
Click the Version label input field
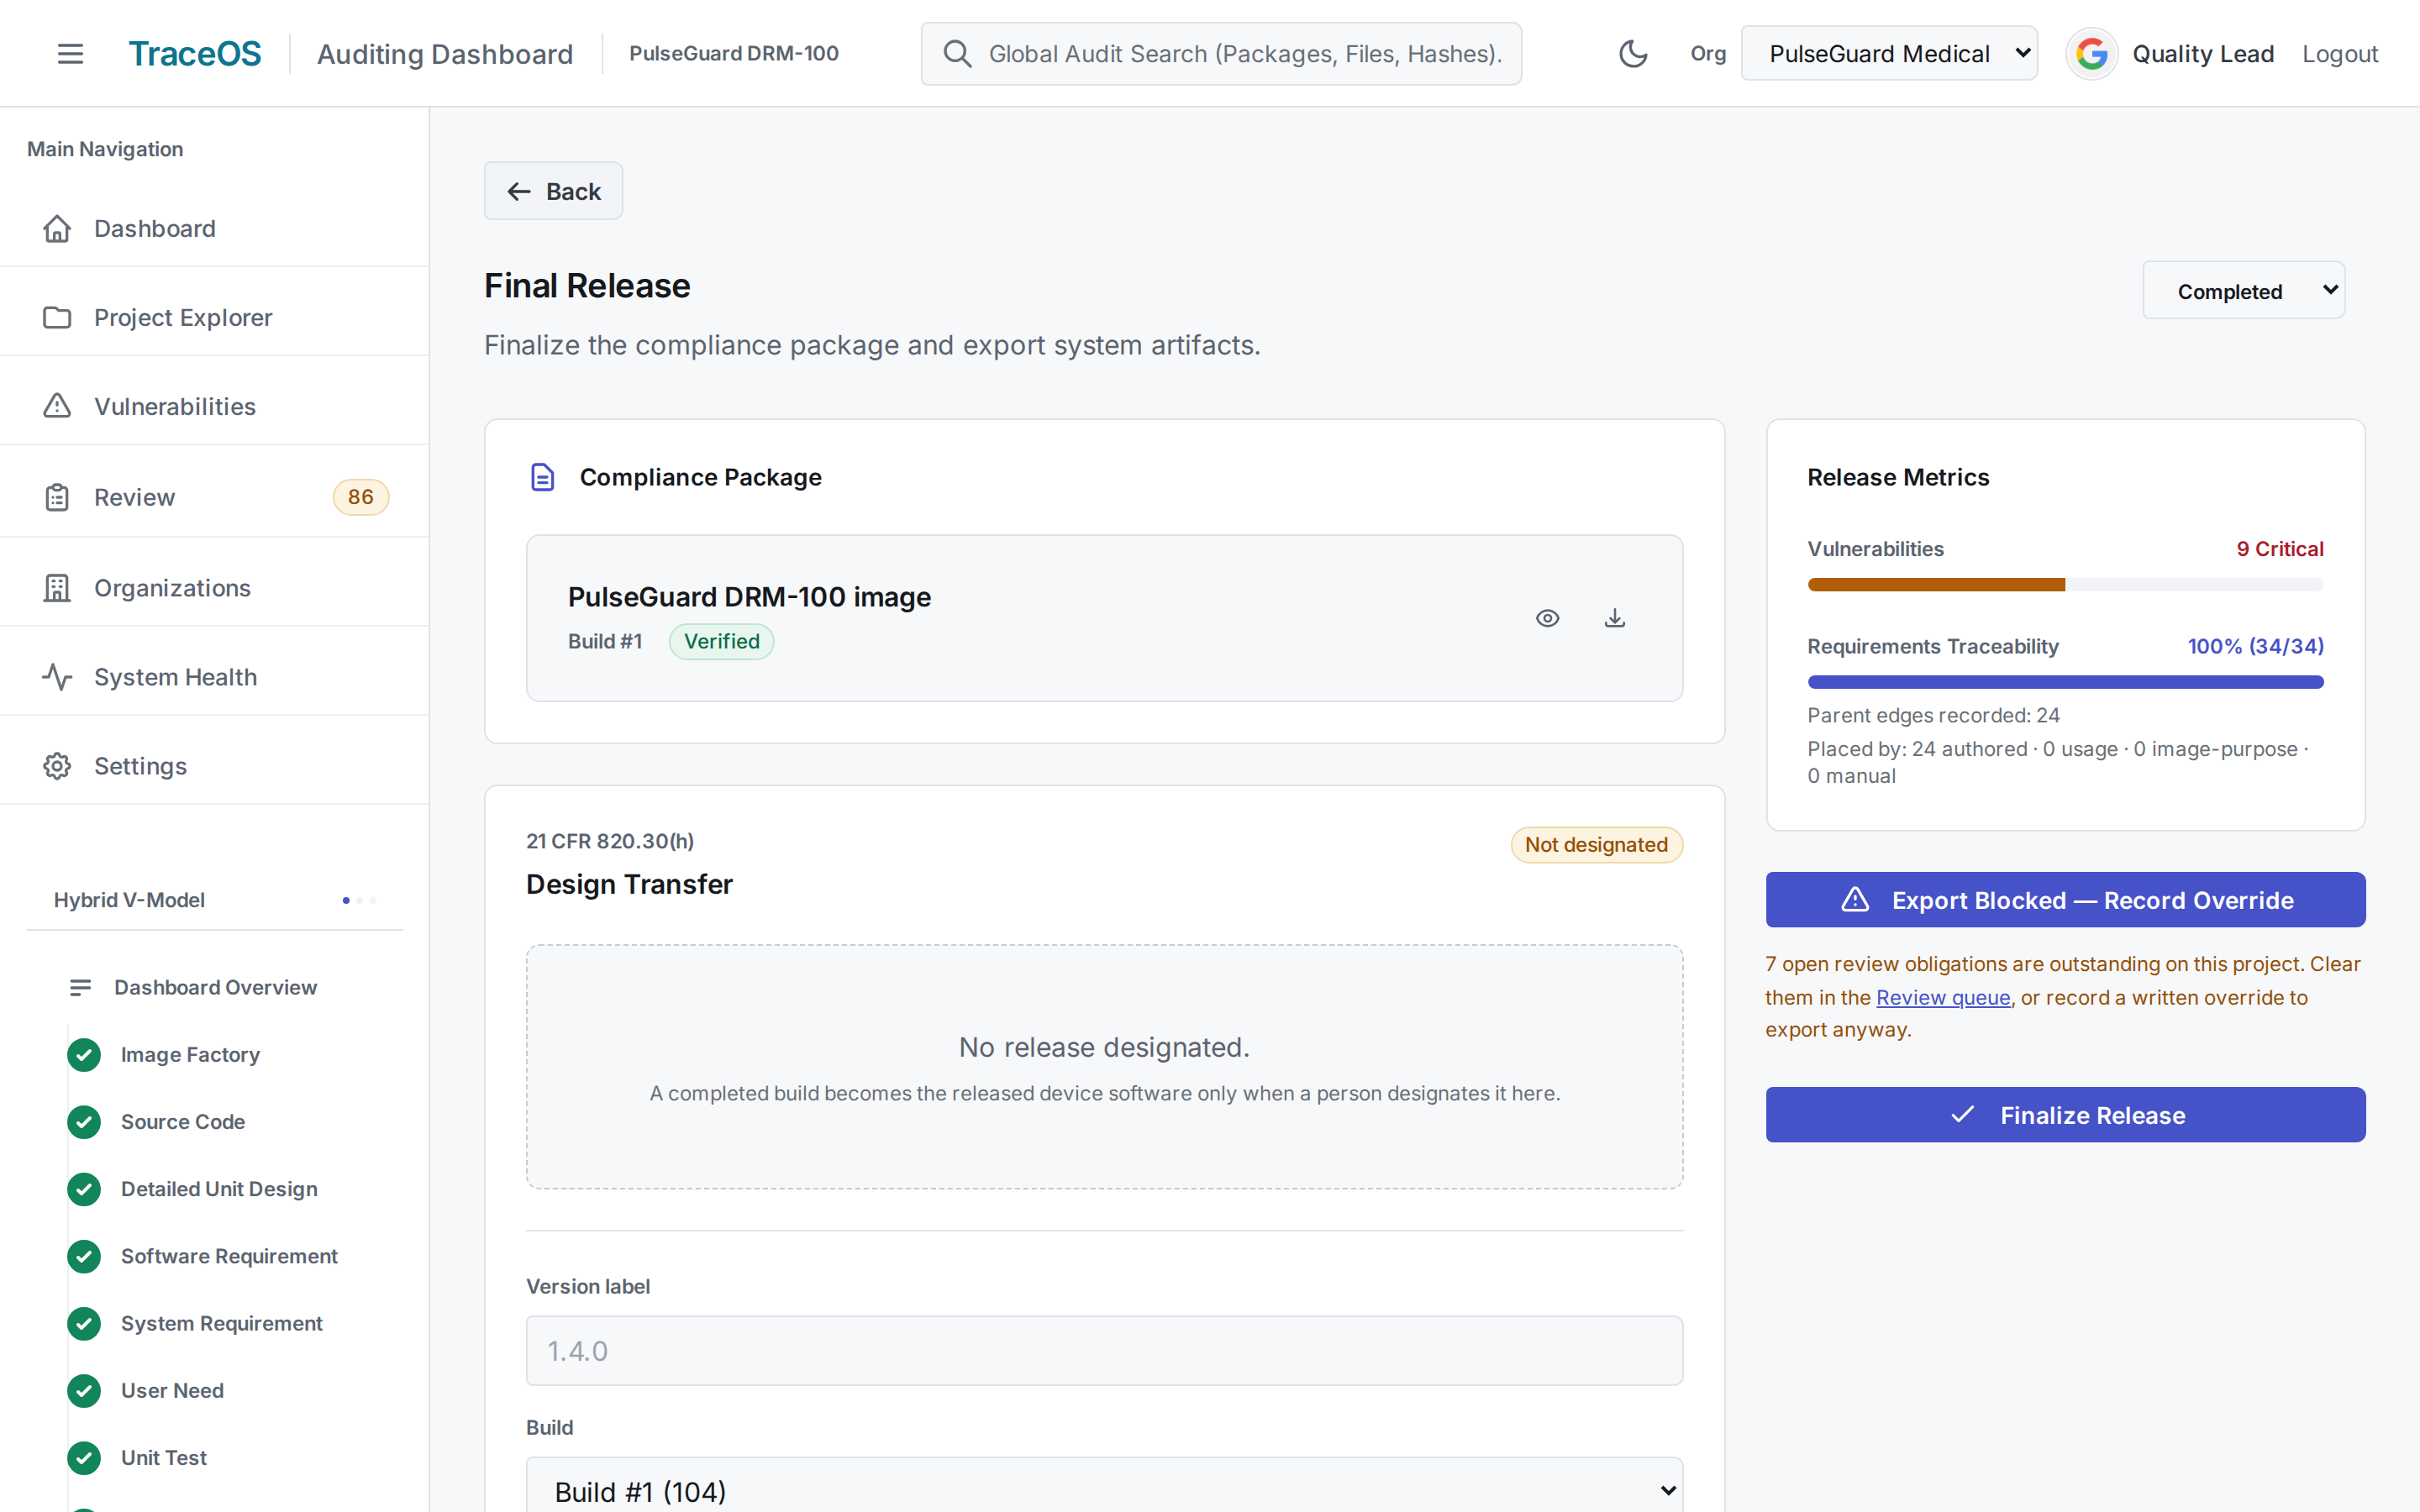[x=1104, y=1351]
